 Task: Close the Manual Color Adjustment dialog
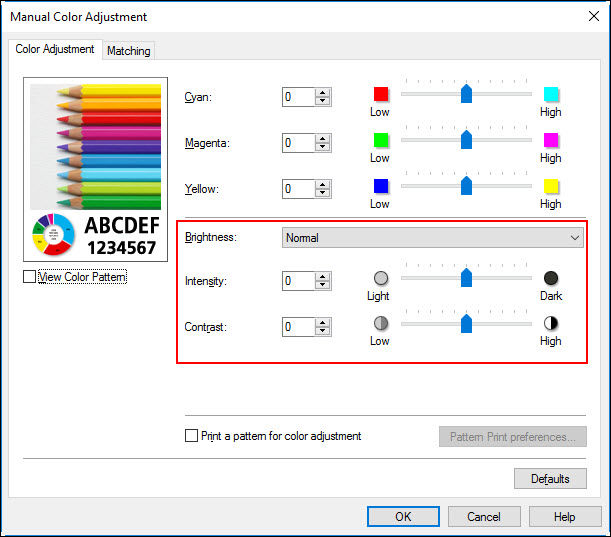(x=594, y=16)
